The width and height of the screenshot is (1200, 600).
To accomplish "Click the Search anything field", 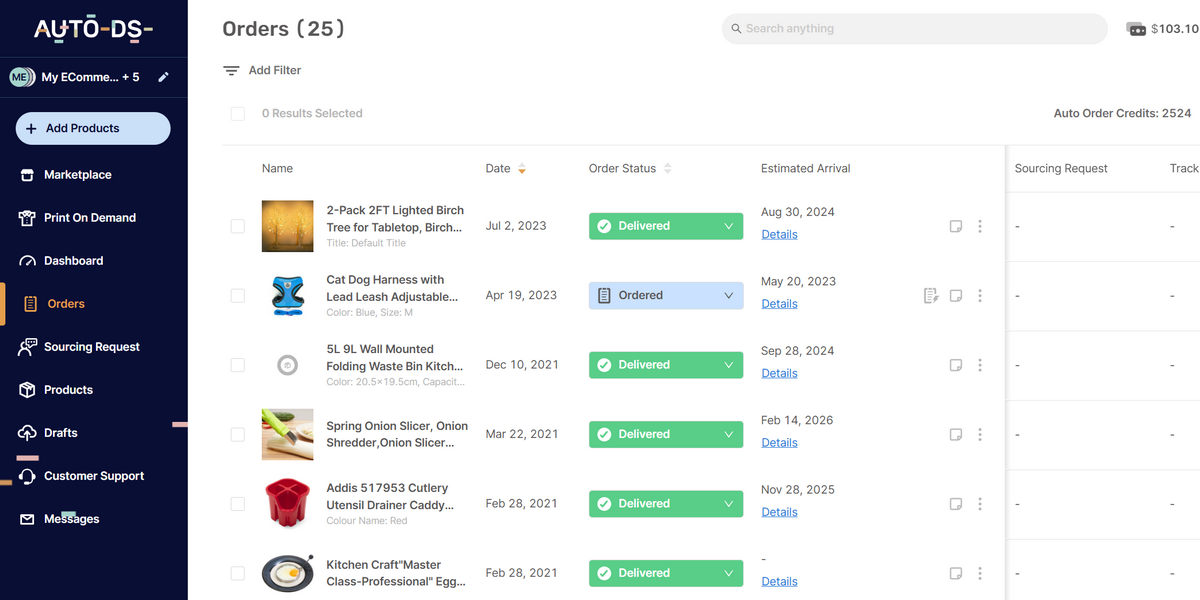I will tap(914, 29).
